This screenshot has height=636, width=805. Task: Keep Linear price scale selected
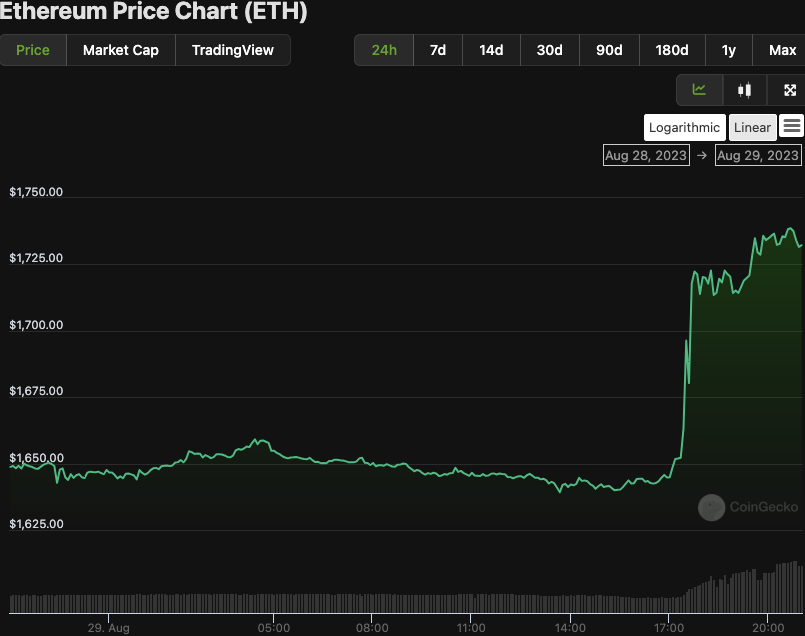point(752,127)
